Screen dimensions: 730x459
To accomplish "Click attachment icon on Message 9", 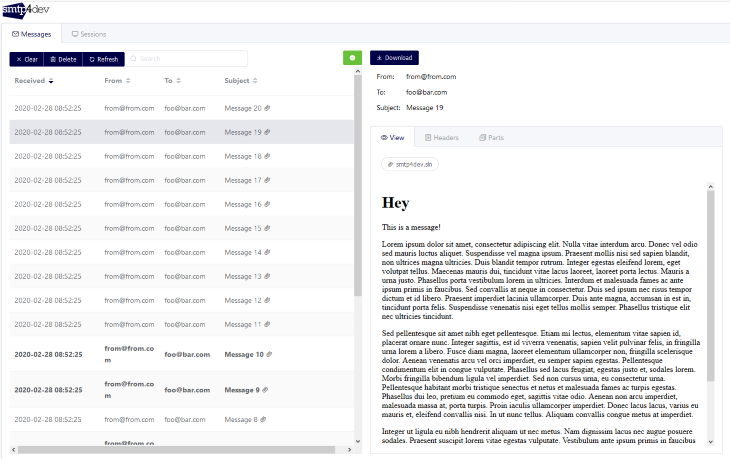I will point(265,390).
